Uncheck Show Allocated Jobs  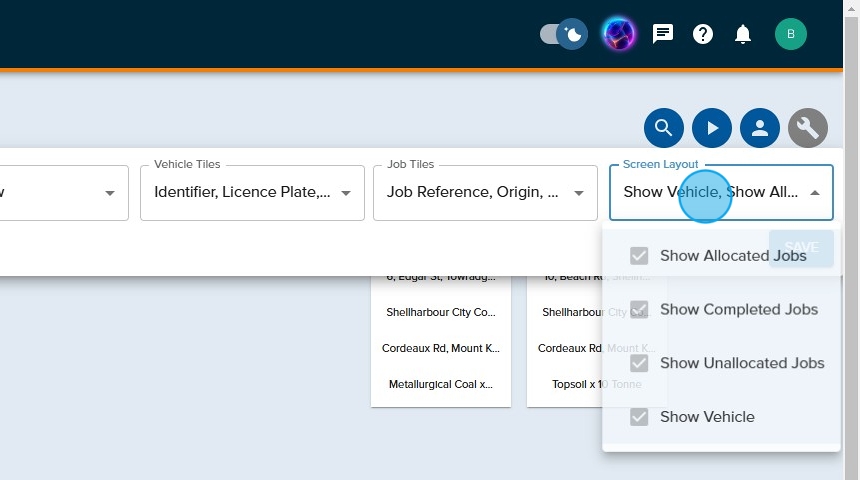point(639,256)
